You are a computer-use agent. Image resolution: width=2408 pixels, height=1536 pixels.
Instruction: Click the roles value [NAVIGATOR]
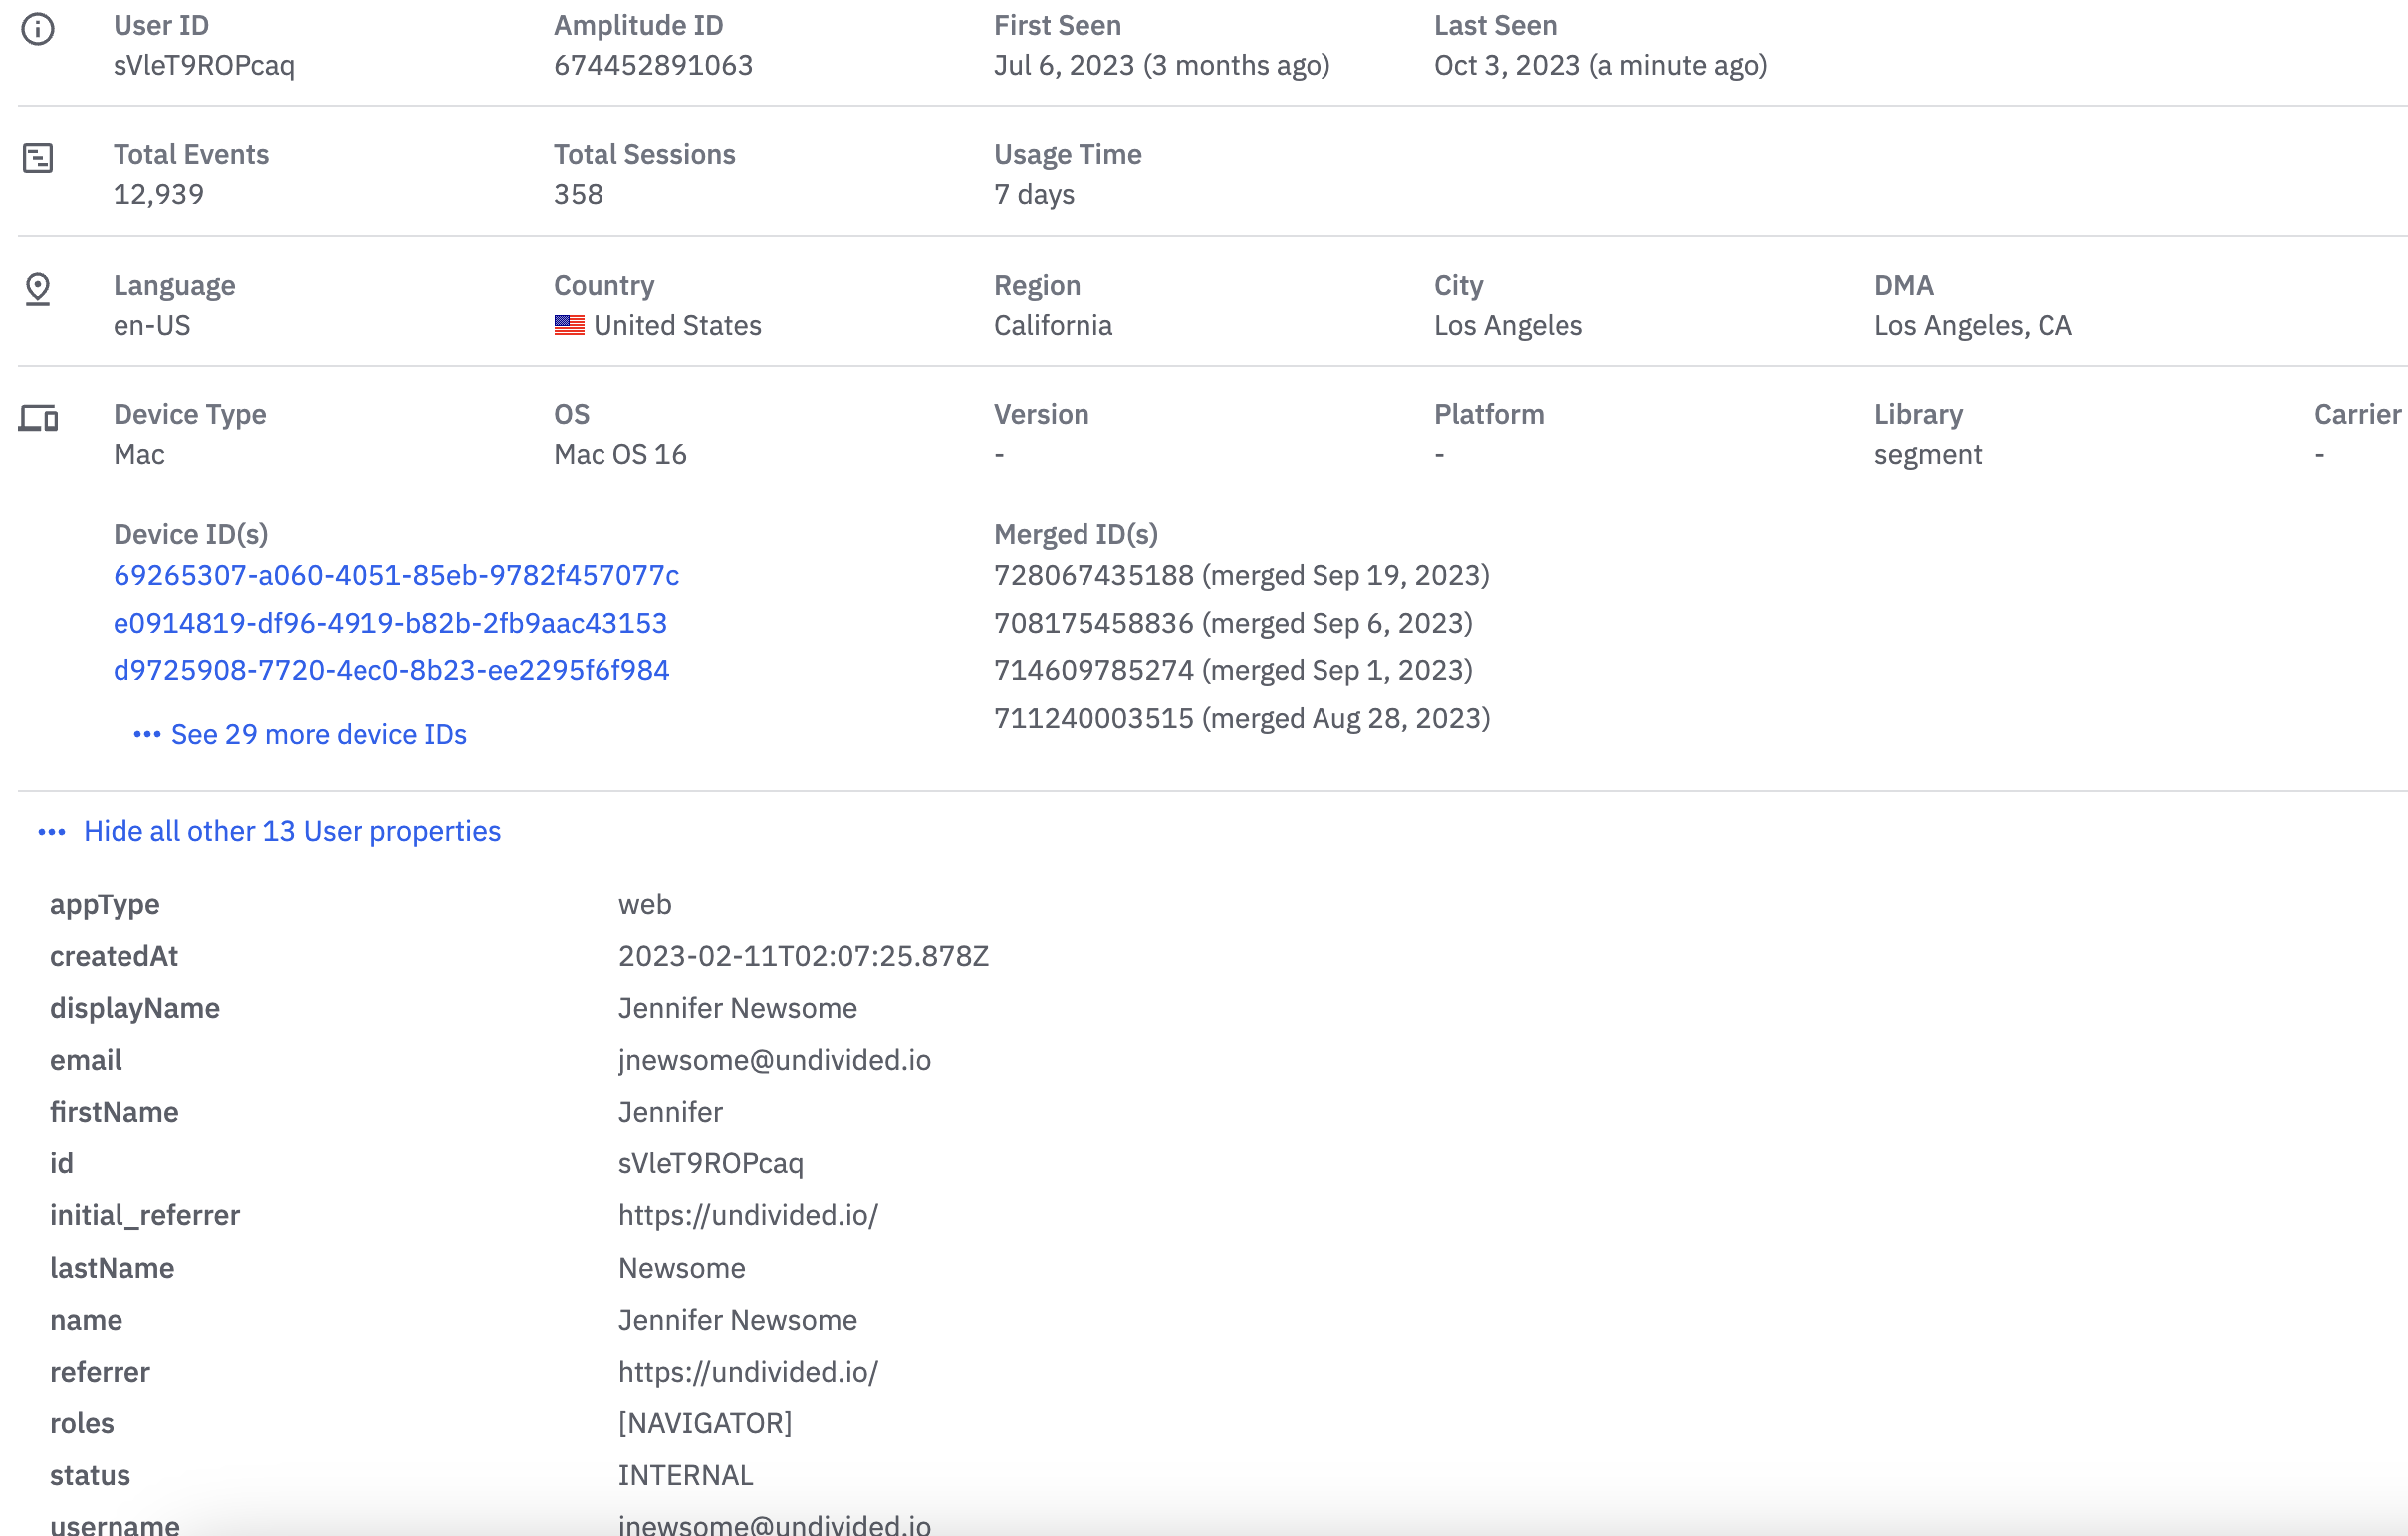coord(704,1424)
